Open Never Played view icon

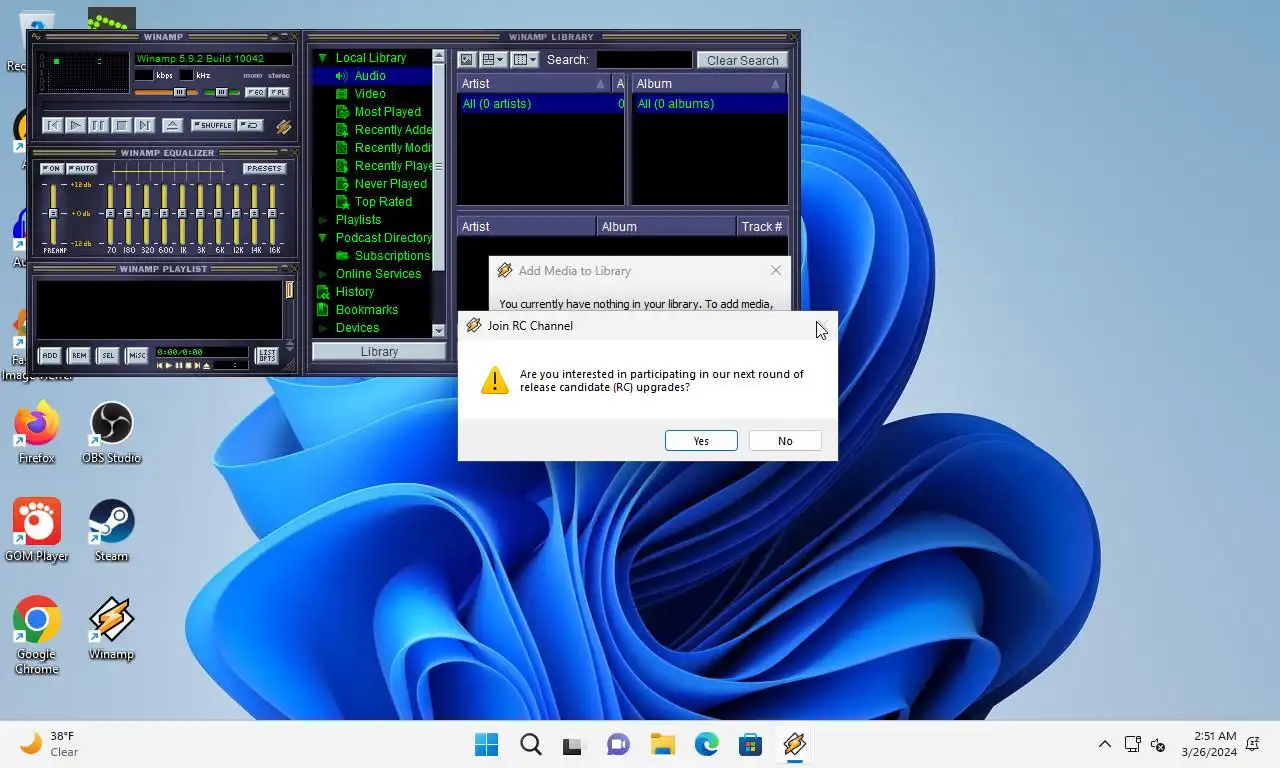[342, 184]
